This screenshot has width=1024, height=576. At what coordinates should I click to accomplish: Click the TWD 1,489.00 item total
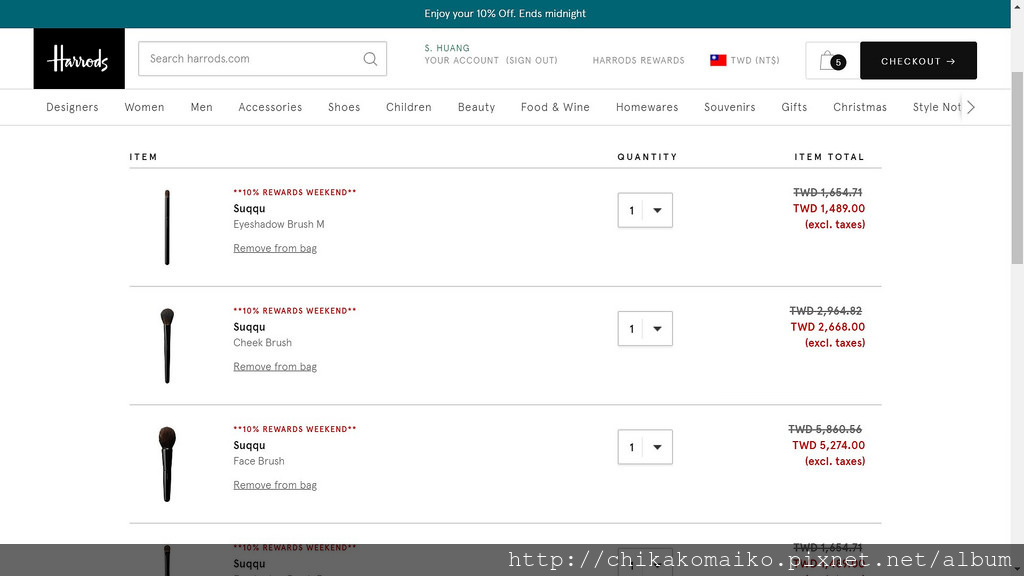tap(829, 208)
